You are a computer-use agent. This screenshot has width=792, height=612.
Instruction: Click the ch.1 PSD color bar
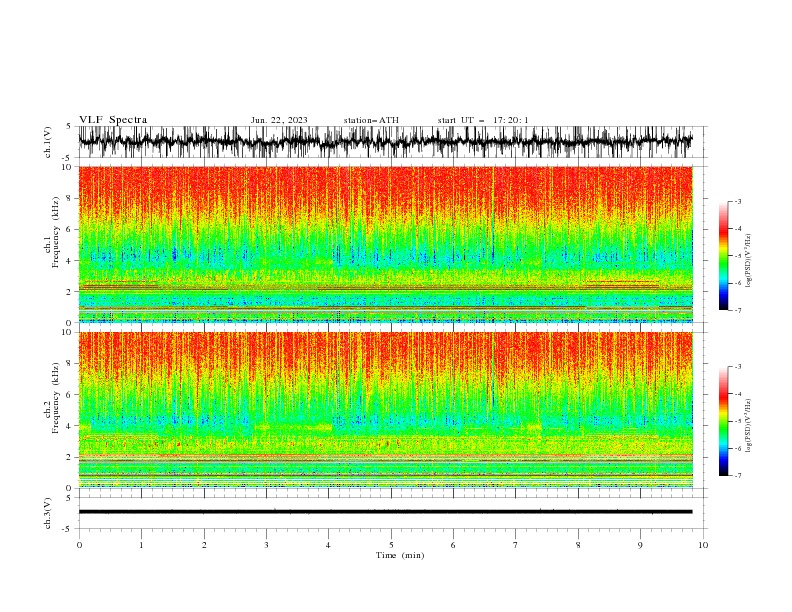click(x=723, y=255)
